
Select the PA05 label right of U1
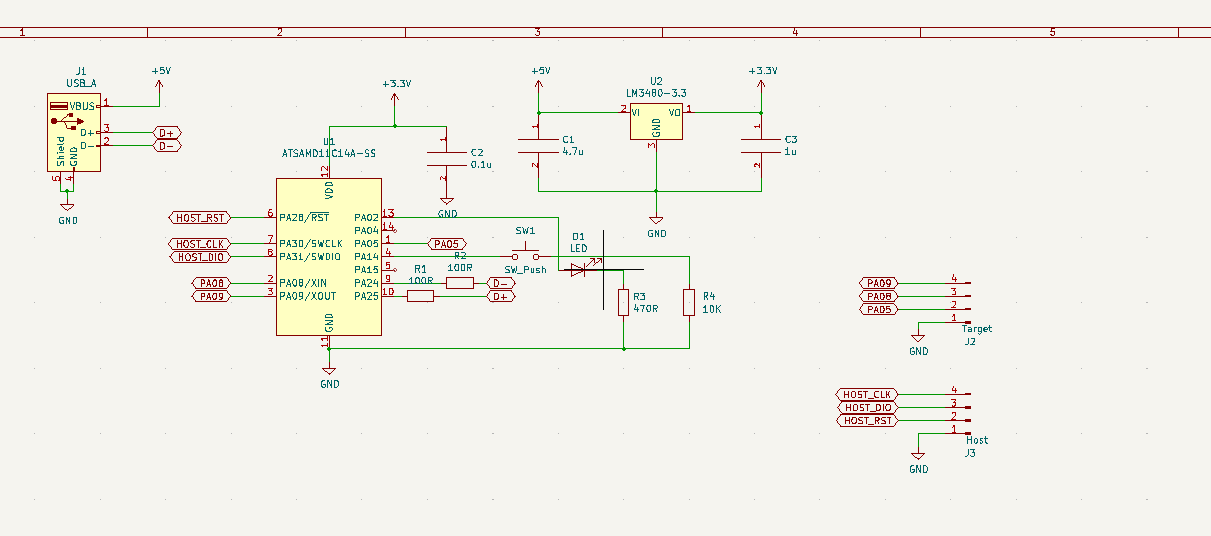tap(446, 243)
